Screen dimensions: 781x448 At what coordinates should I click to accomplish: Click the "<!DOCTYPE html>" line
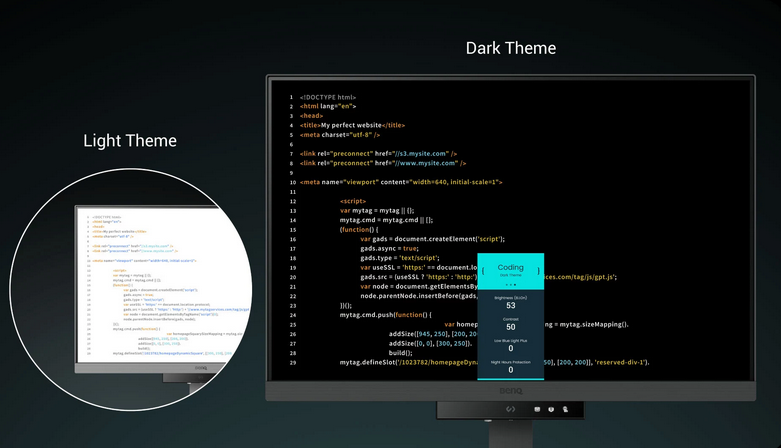pyautogui.click(x=328, y=97)
